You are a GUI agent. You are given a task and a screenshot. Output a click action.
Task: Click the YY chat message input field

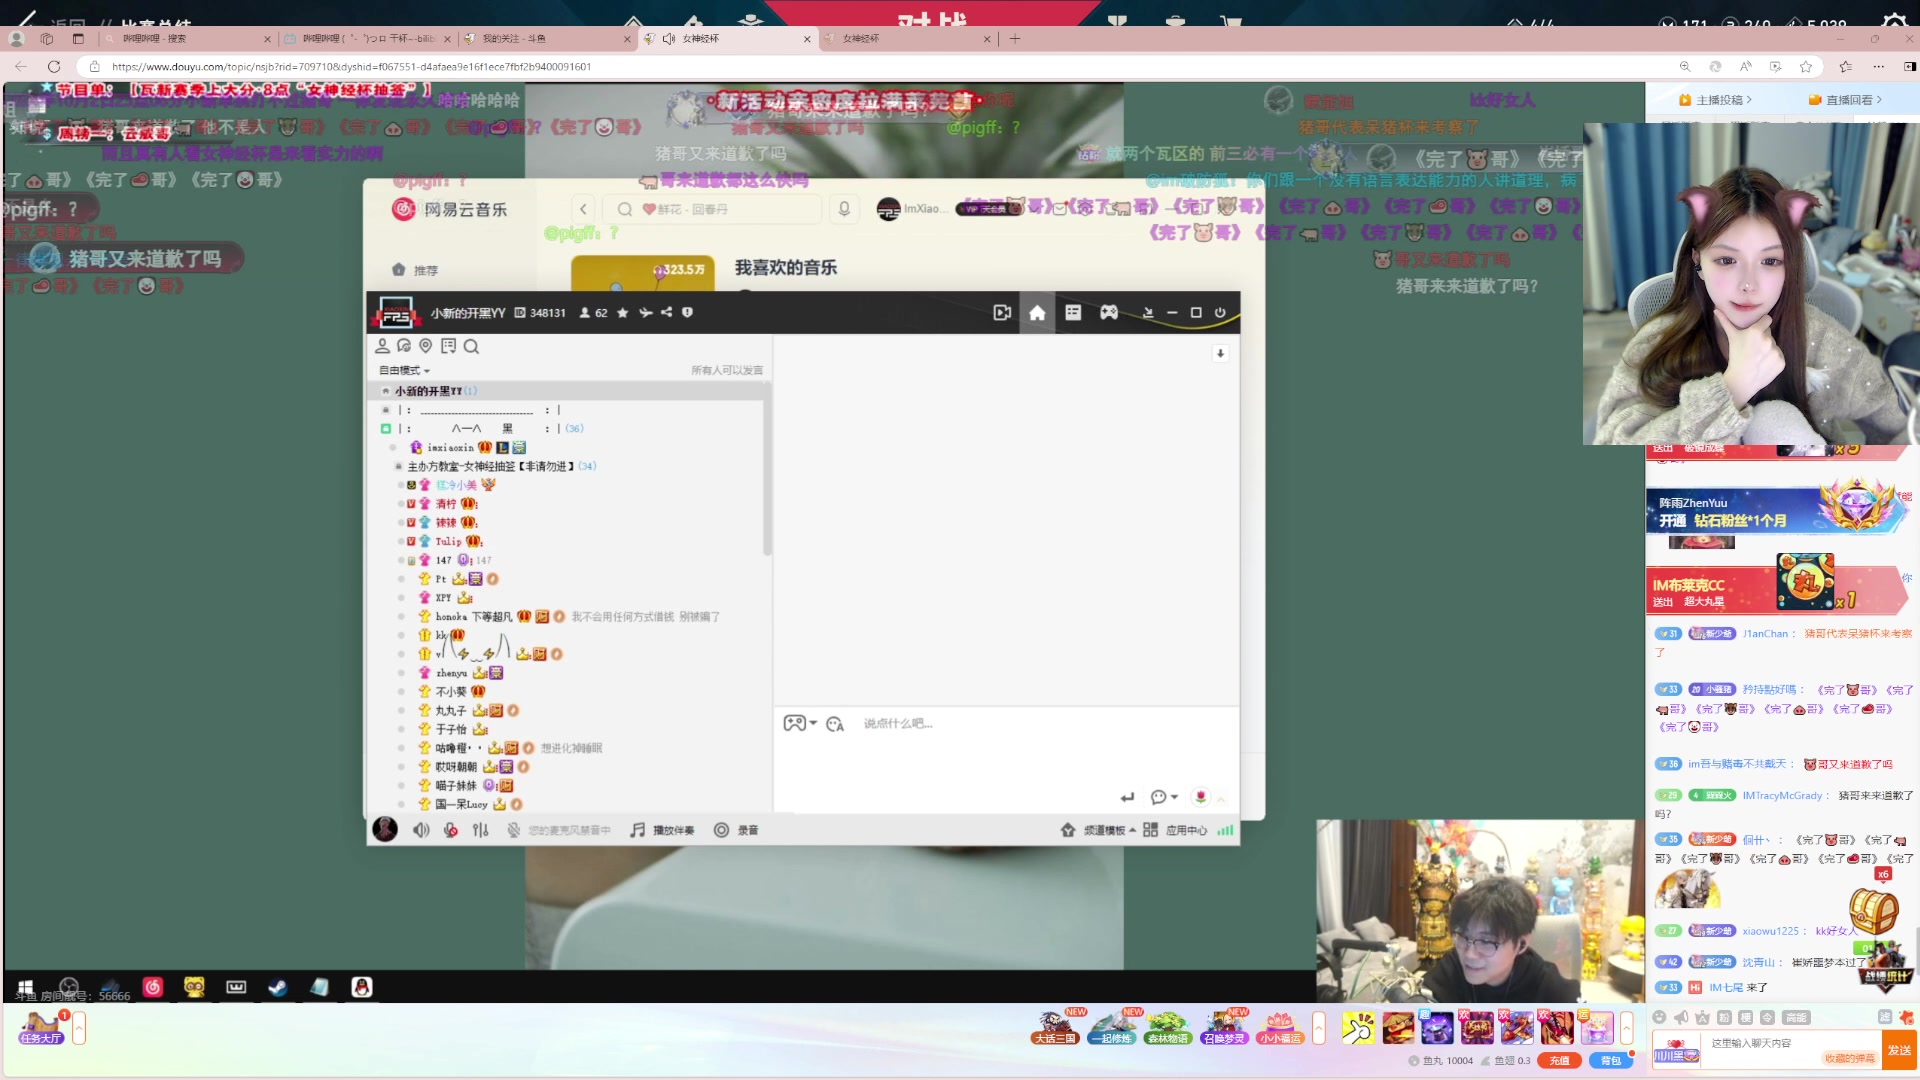pyautogui.click(x=1005, y=760)
